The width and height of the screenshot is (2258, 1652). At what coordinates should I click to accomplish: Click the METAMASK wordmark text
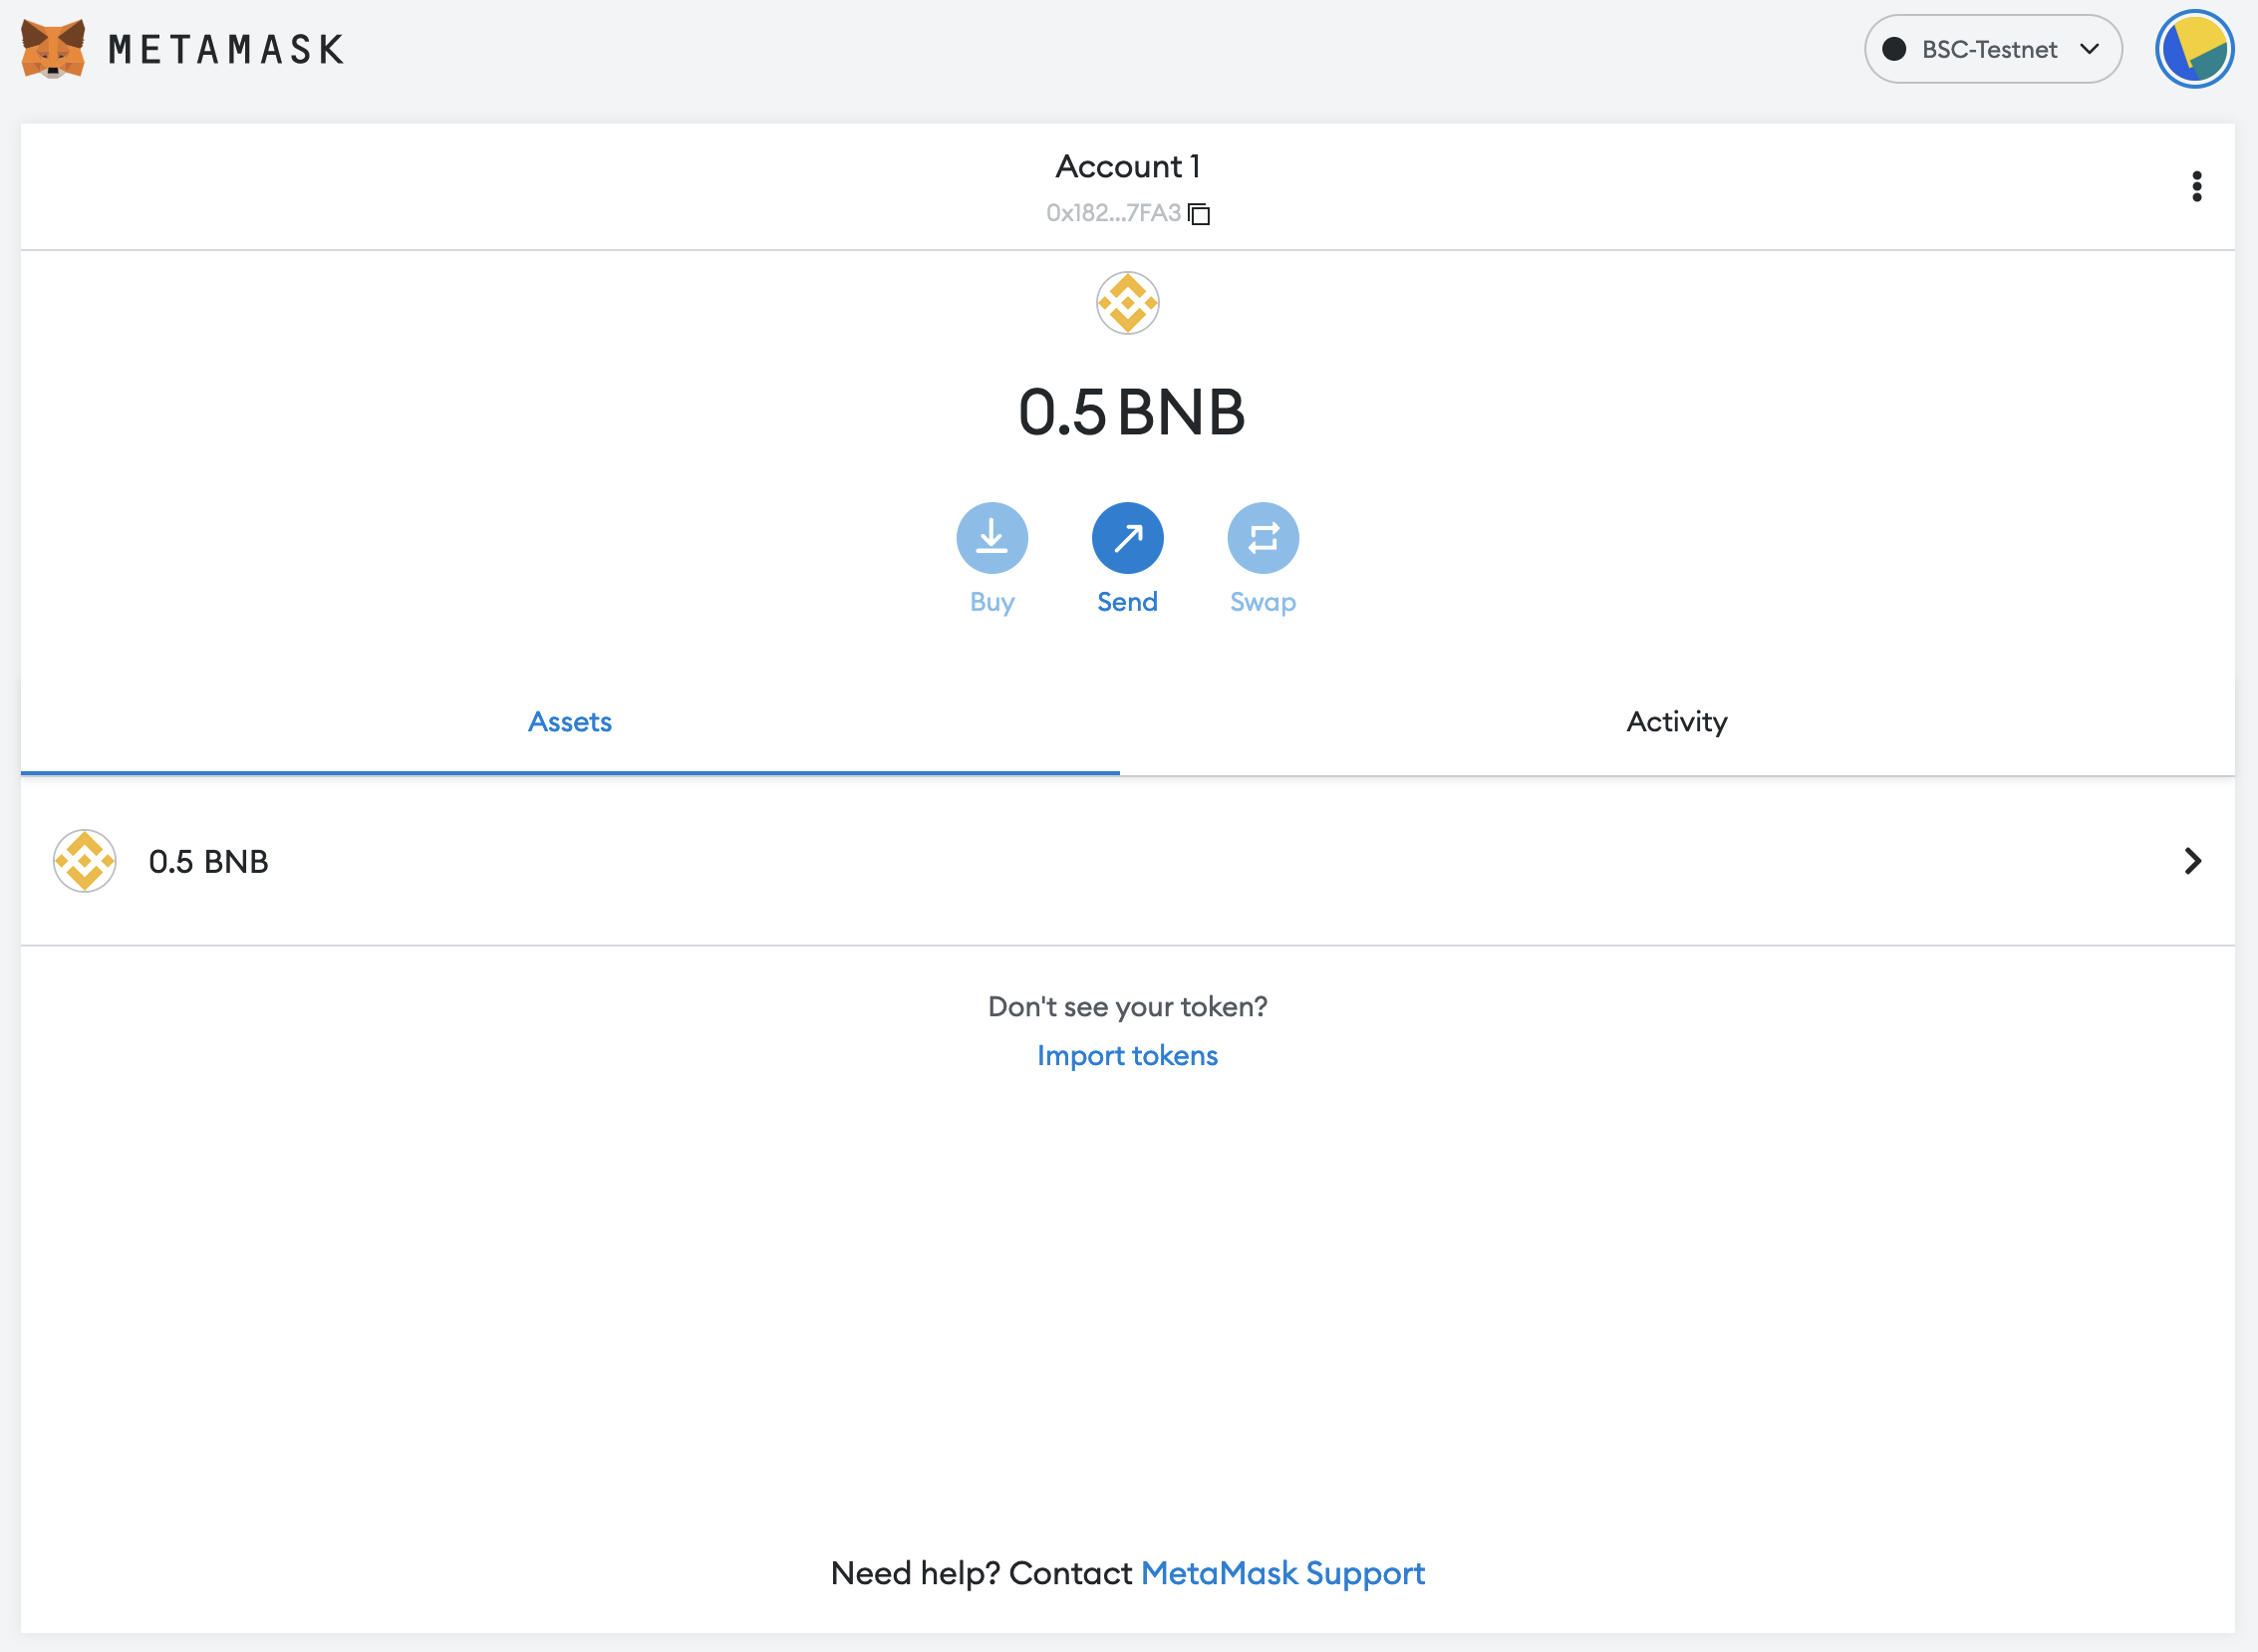(x=226, y=49)
